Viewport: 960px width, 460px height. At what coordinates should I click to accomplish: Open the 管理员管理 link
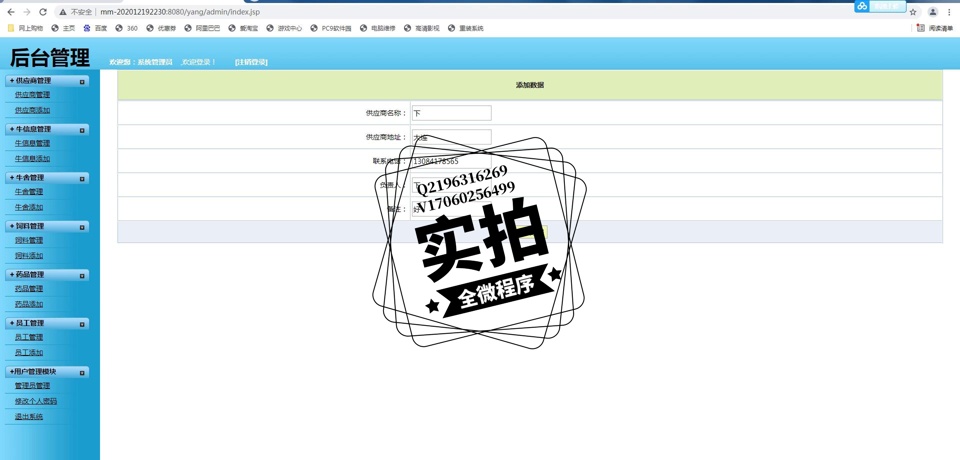coord(32,386)
